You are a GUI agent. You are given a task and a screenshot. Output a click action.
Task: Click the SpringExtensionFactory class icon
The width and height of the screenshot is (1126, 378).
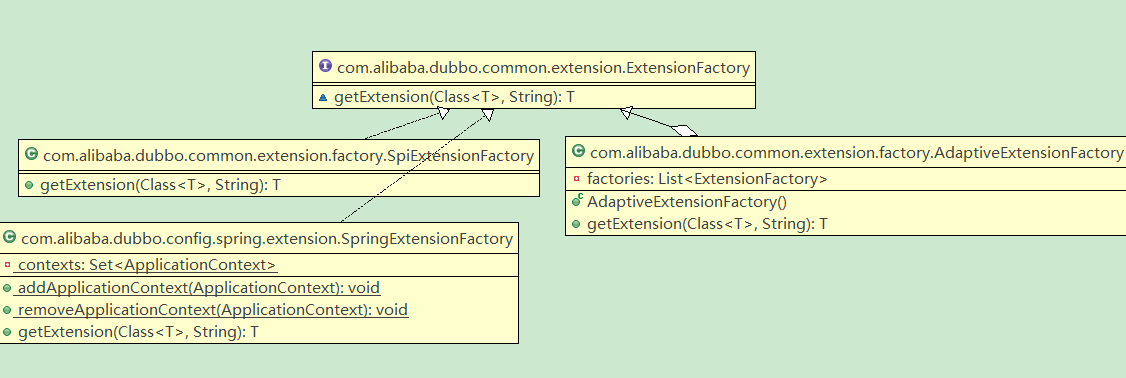pyautogui.click(x=9, y=237)
